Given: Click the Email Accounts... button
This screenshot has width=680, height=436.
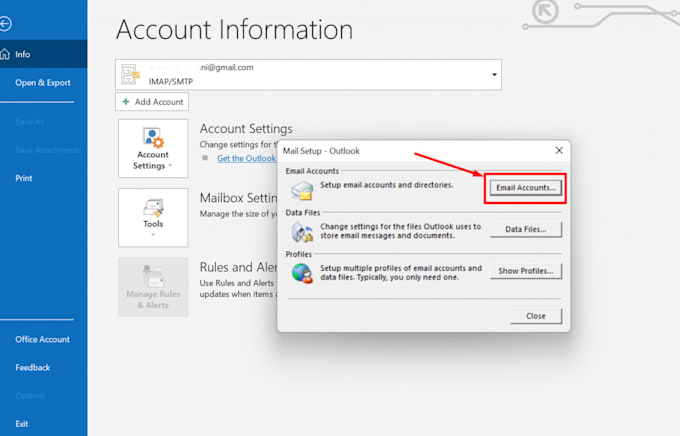Looking at the screenshot, I should click(526, 187).
